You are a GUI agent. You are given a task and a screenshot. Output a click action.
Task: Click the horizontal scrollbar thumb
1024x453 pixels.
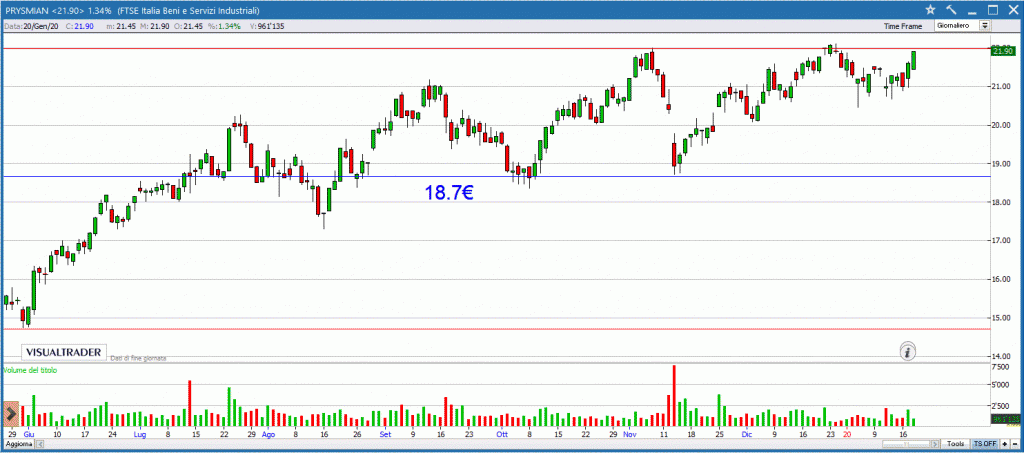click(x=907, y=444)
